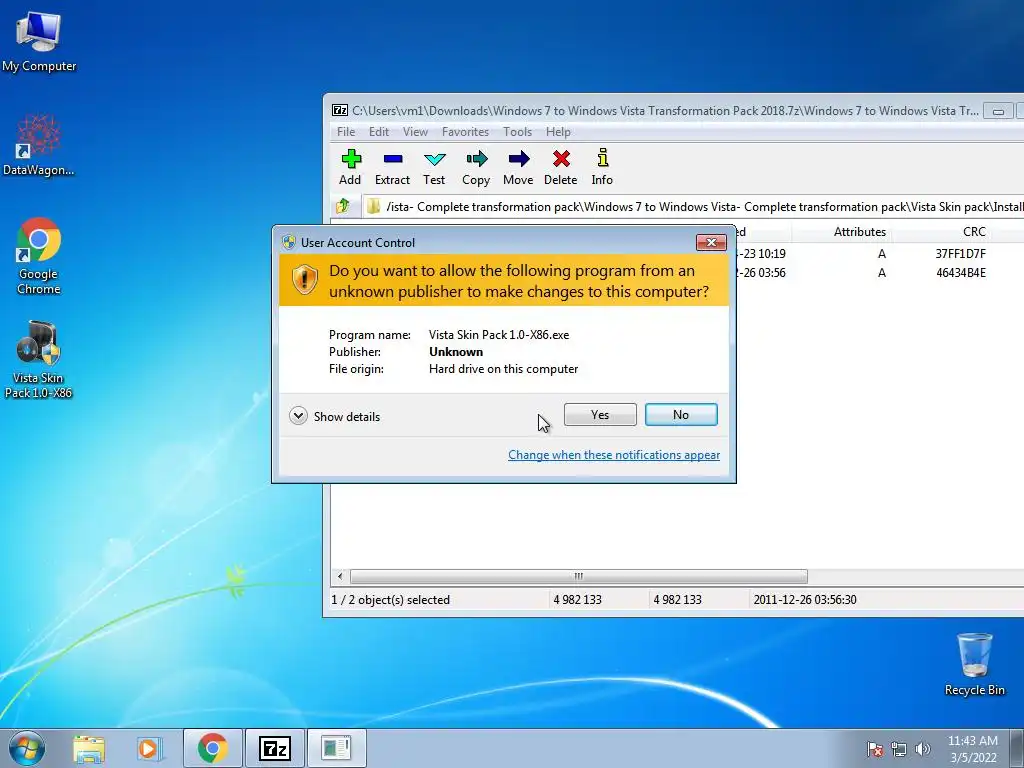Open the My Computer desktop icon
Viewport: 1024px width, 768px height.
pos(39,40)
